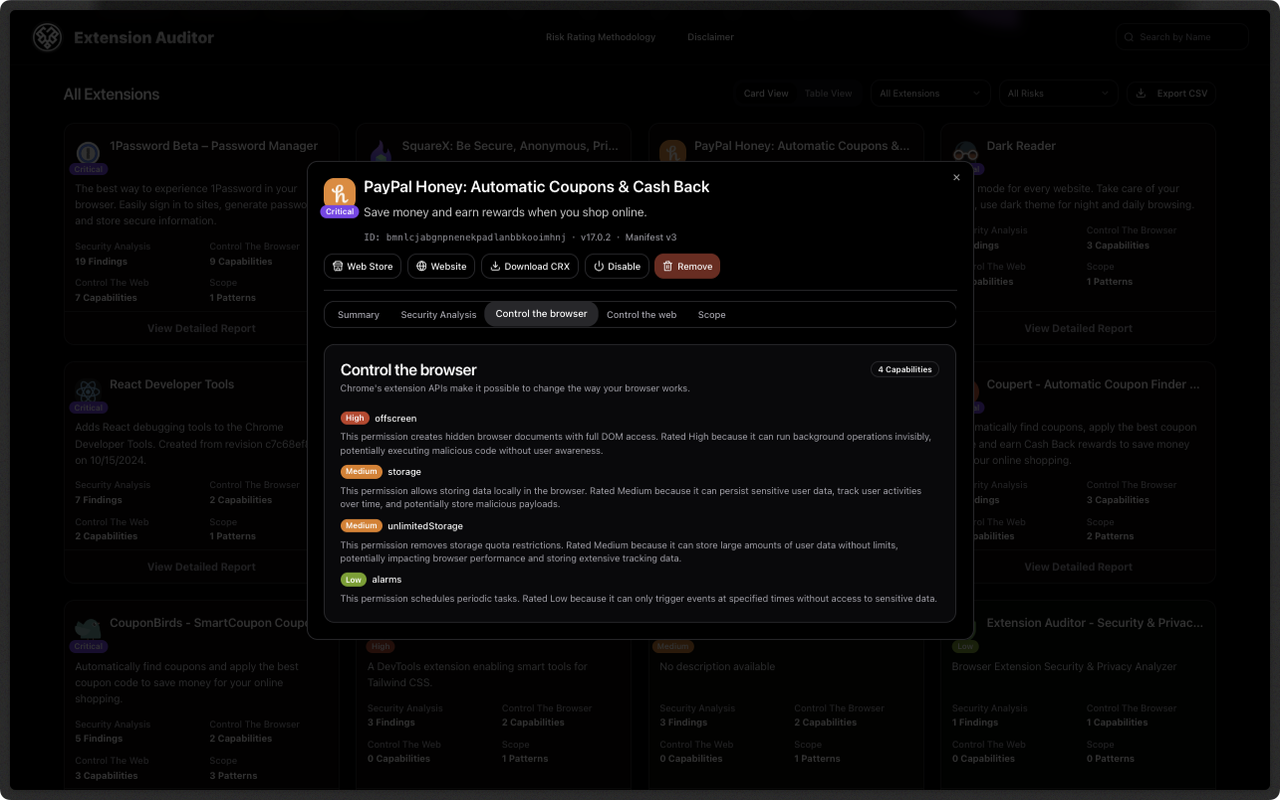The height and width of the screenshot is (800, 1280).
Task: Click the 4 Capabilities badge
Action: coord(905,369)
